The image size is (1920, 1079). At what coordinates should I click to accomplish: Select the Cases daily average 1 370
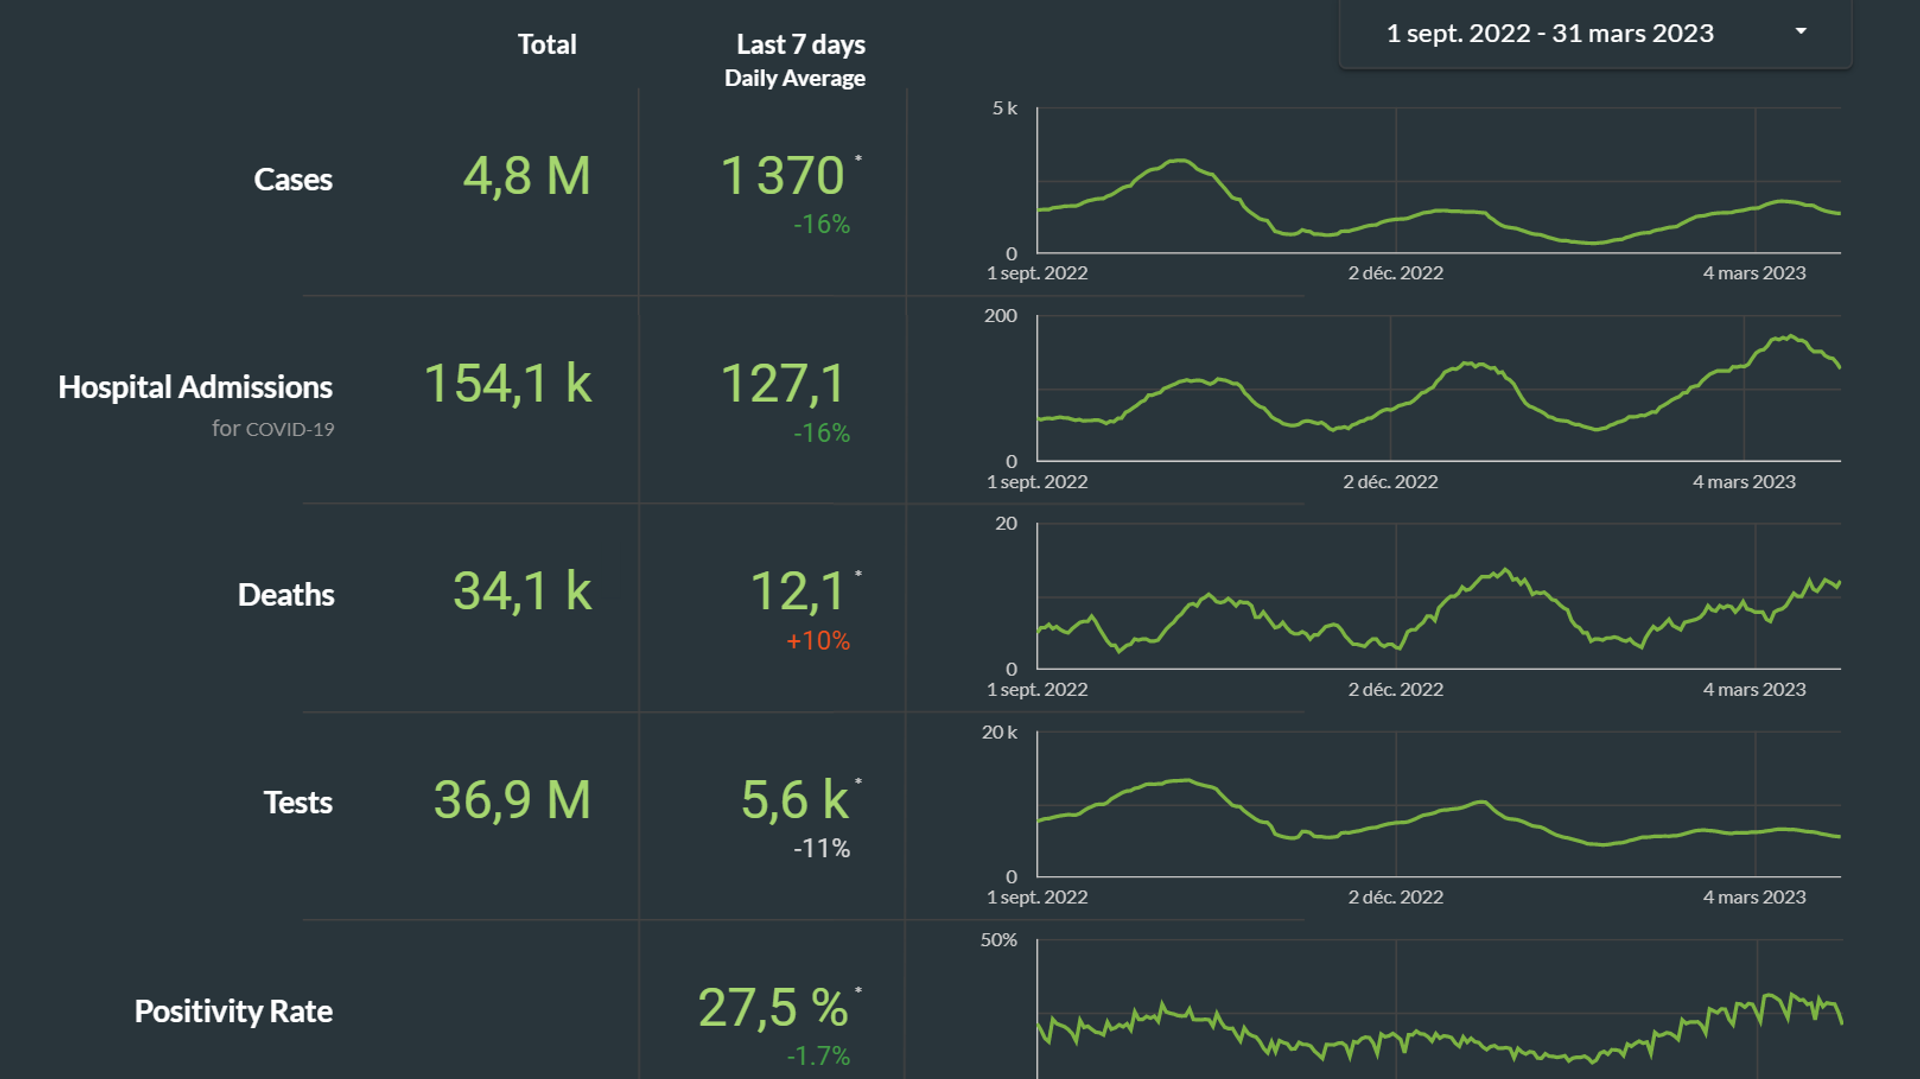[782, 177]
